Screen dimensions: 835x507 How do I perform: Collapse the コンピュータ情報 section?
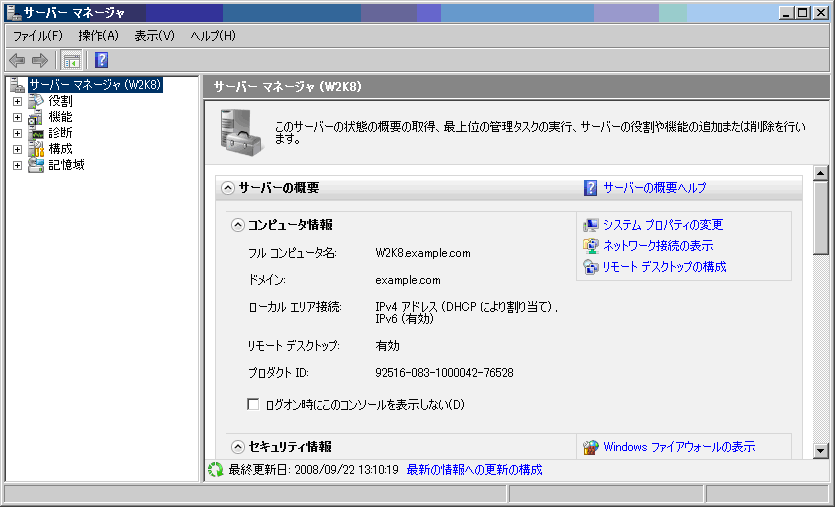pyautogui.click(x=238, y=225)
